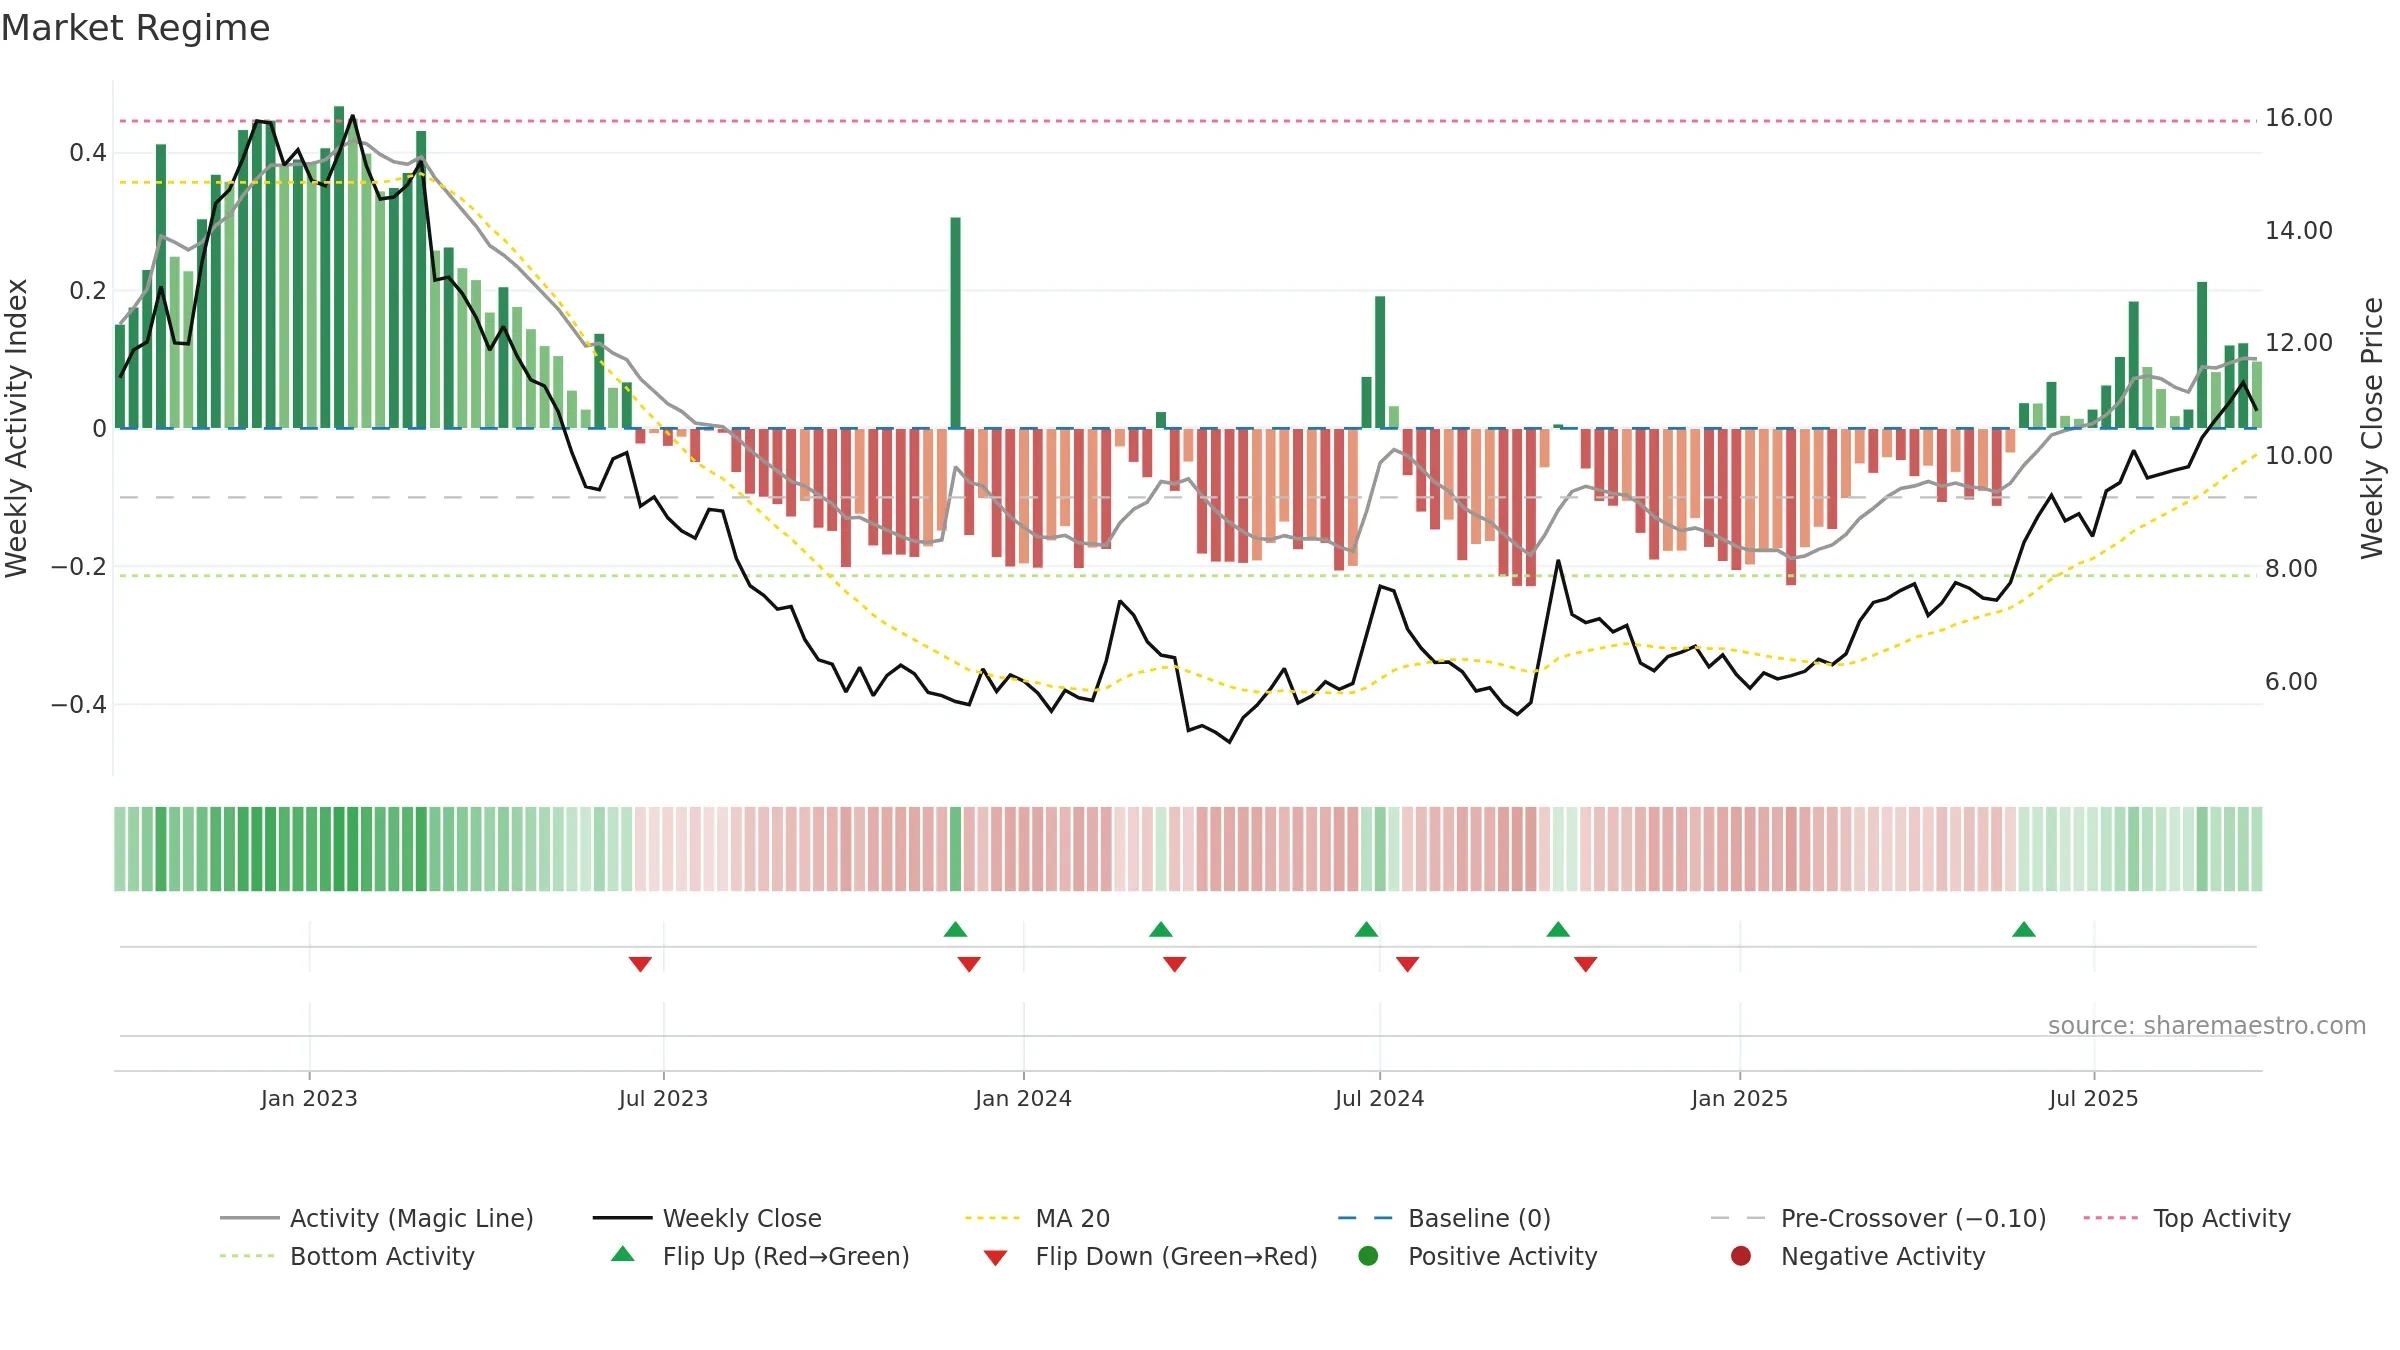
Task: Click the Flip Up green triangle legend icon
Action: coord(623,1254)
